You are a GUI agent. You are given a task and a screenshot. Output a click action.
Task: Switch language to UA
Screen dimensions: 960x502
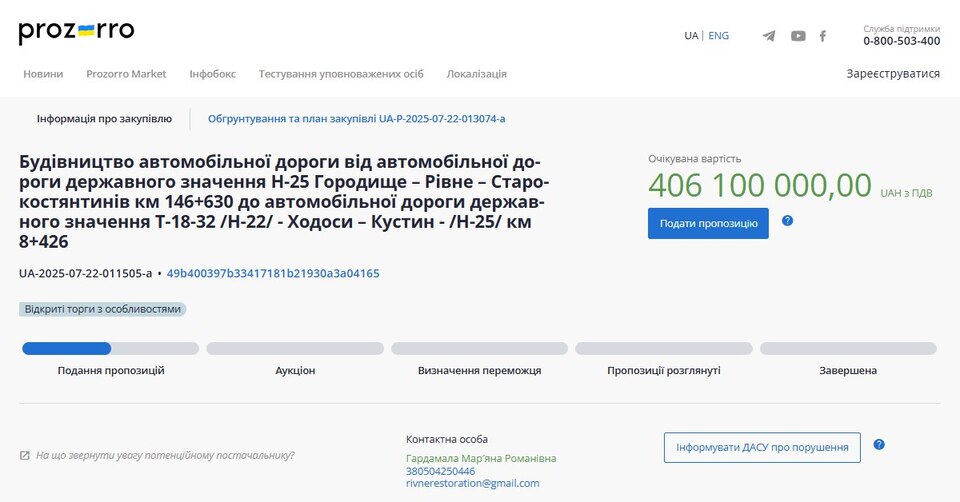(691, 36)
